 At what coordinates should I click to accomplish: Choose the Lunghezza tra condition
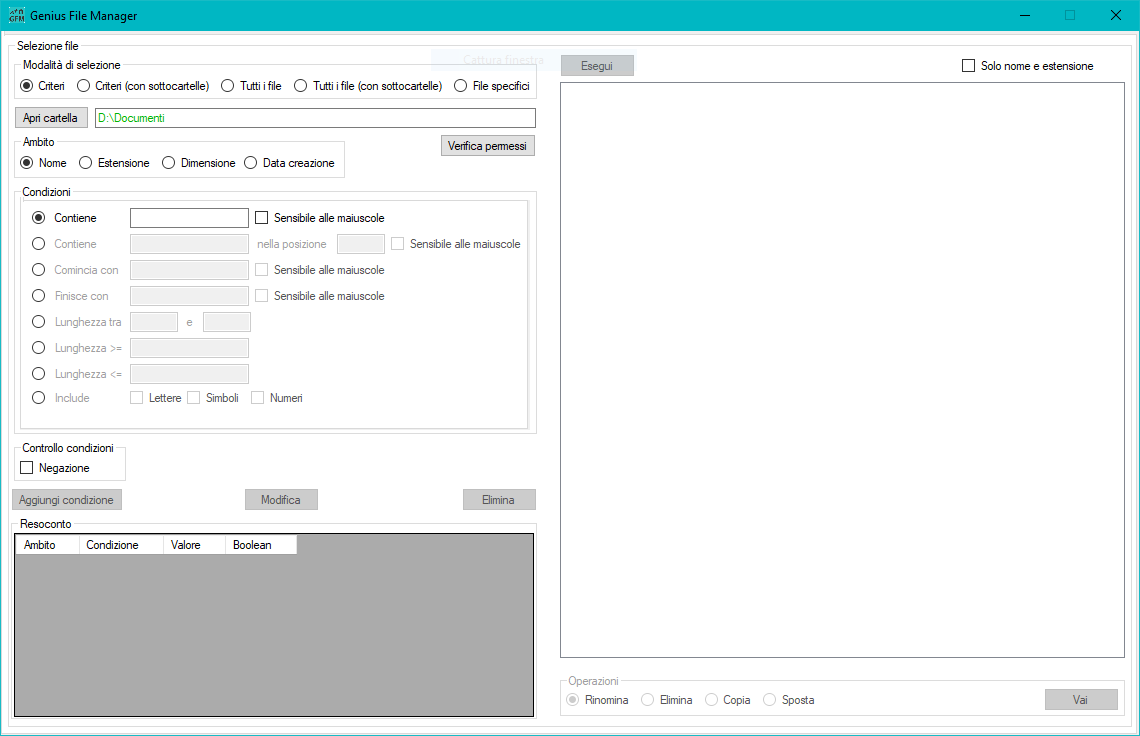[39, 322]
